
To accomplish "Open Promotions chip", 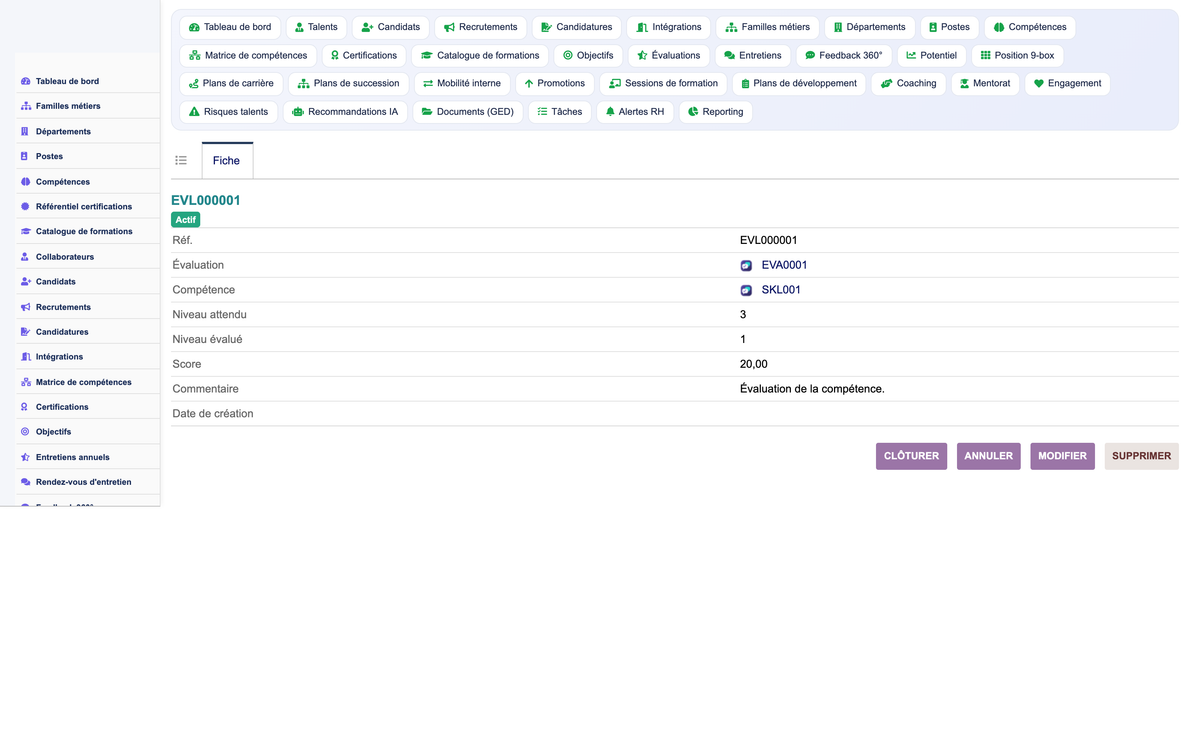I will click(555, 83).
